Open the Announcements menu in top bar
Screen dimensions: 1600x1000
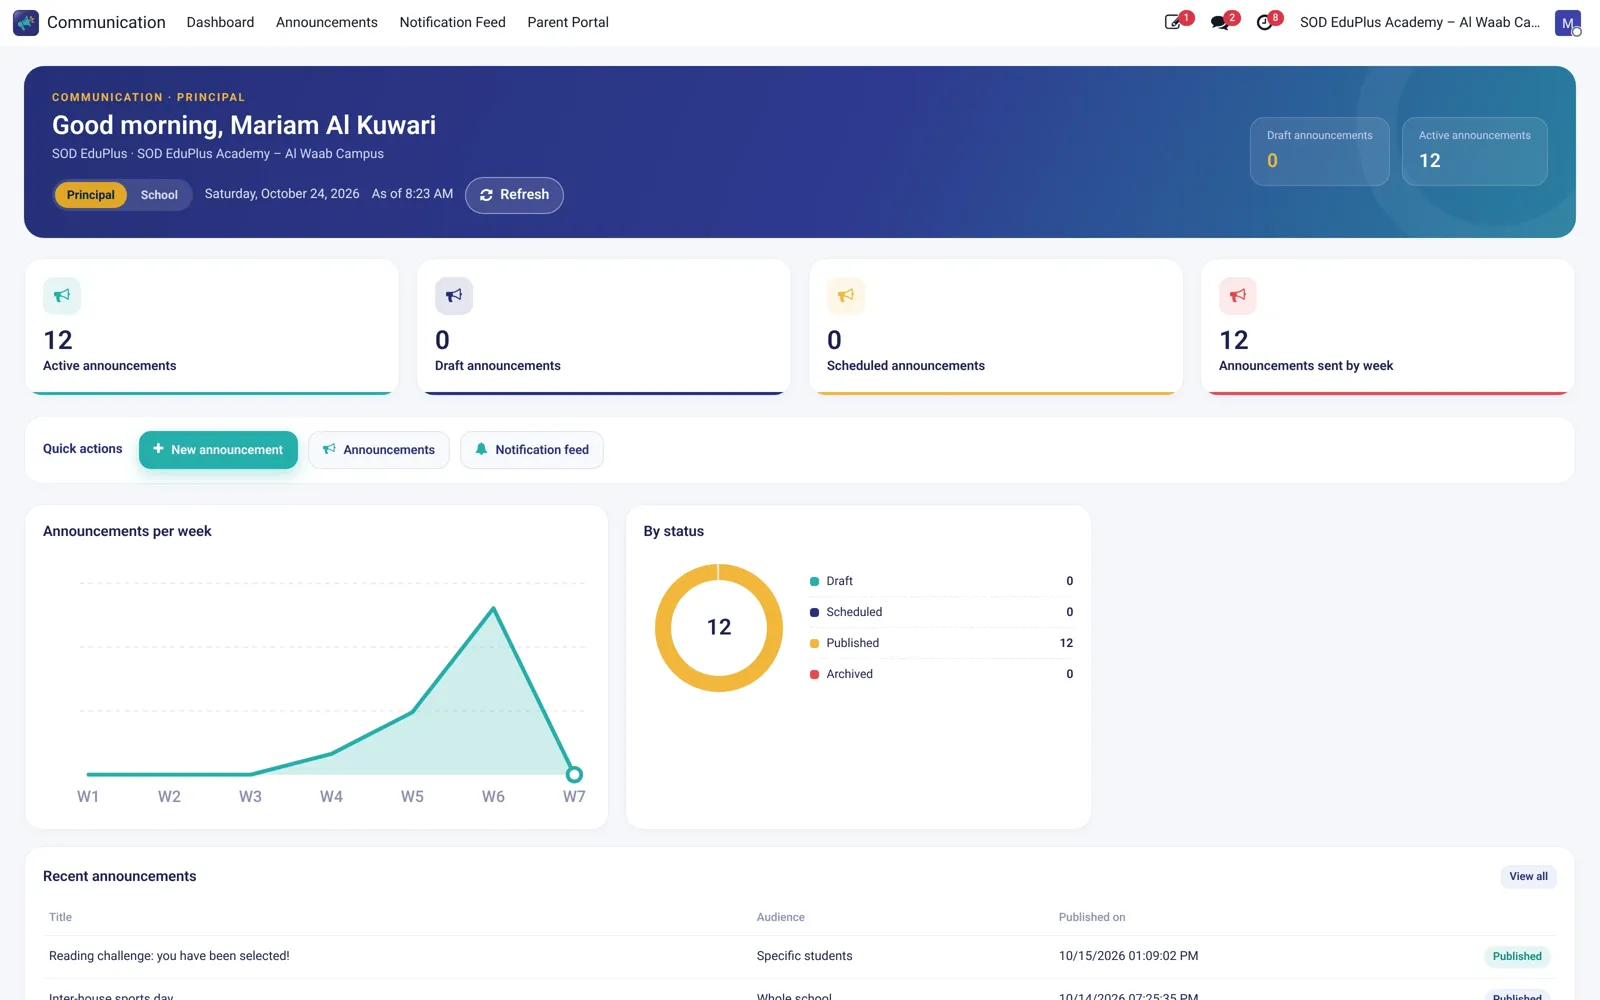pos(327,22)
